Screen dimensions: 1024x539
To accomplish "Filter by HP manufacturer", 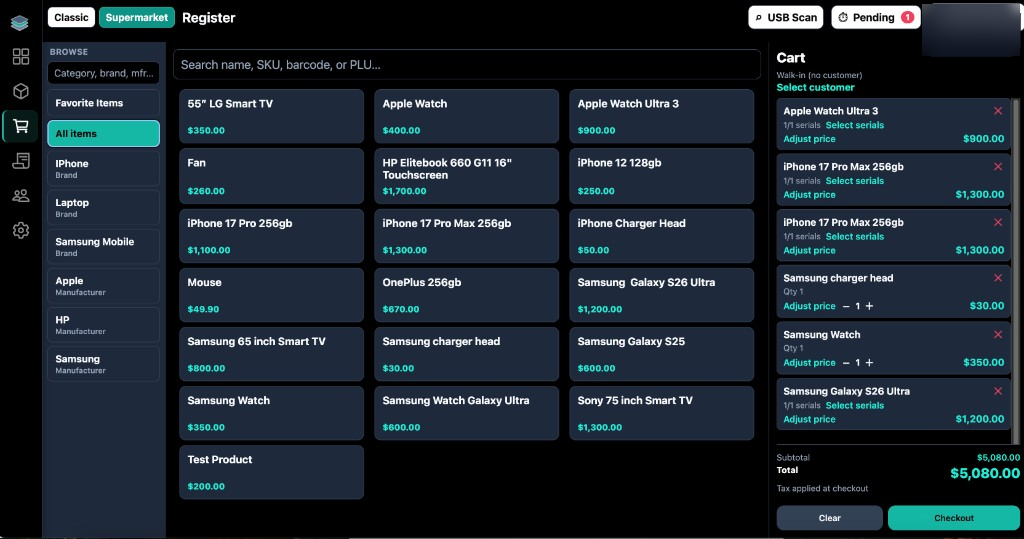I will pyautogui.click(x=103, y=325).
